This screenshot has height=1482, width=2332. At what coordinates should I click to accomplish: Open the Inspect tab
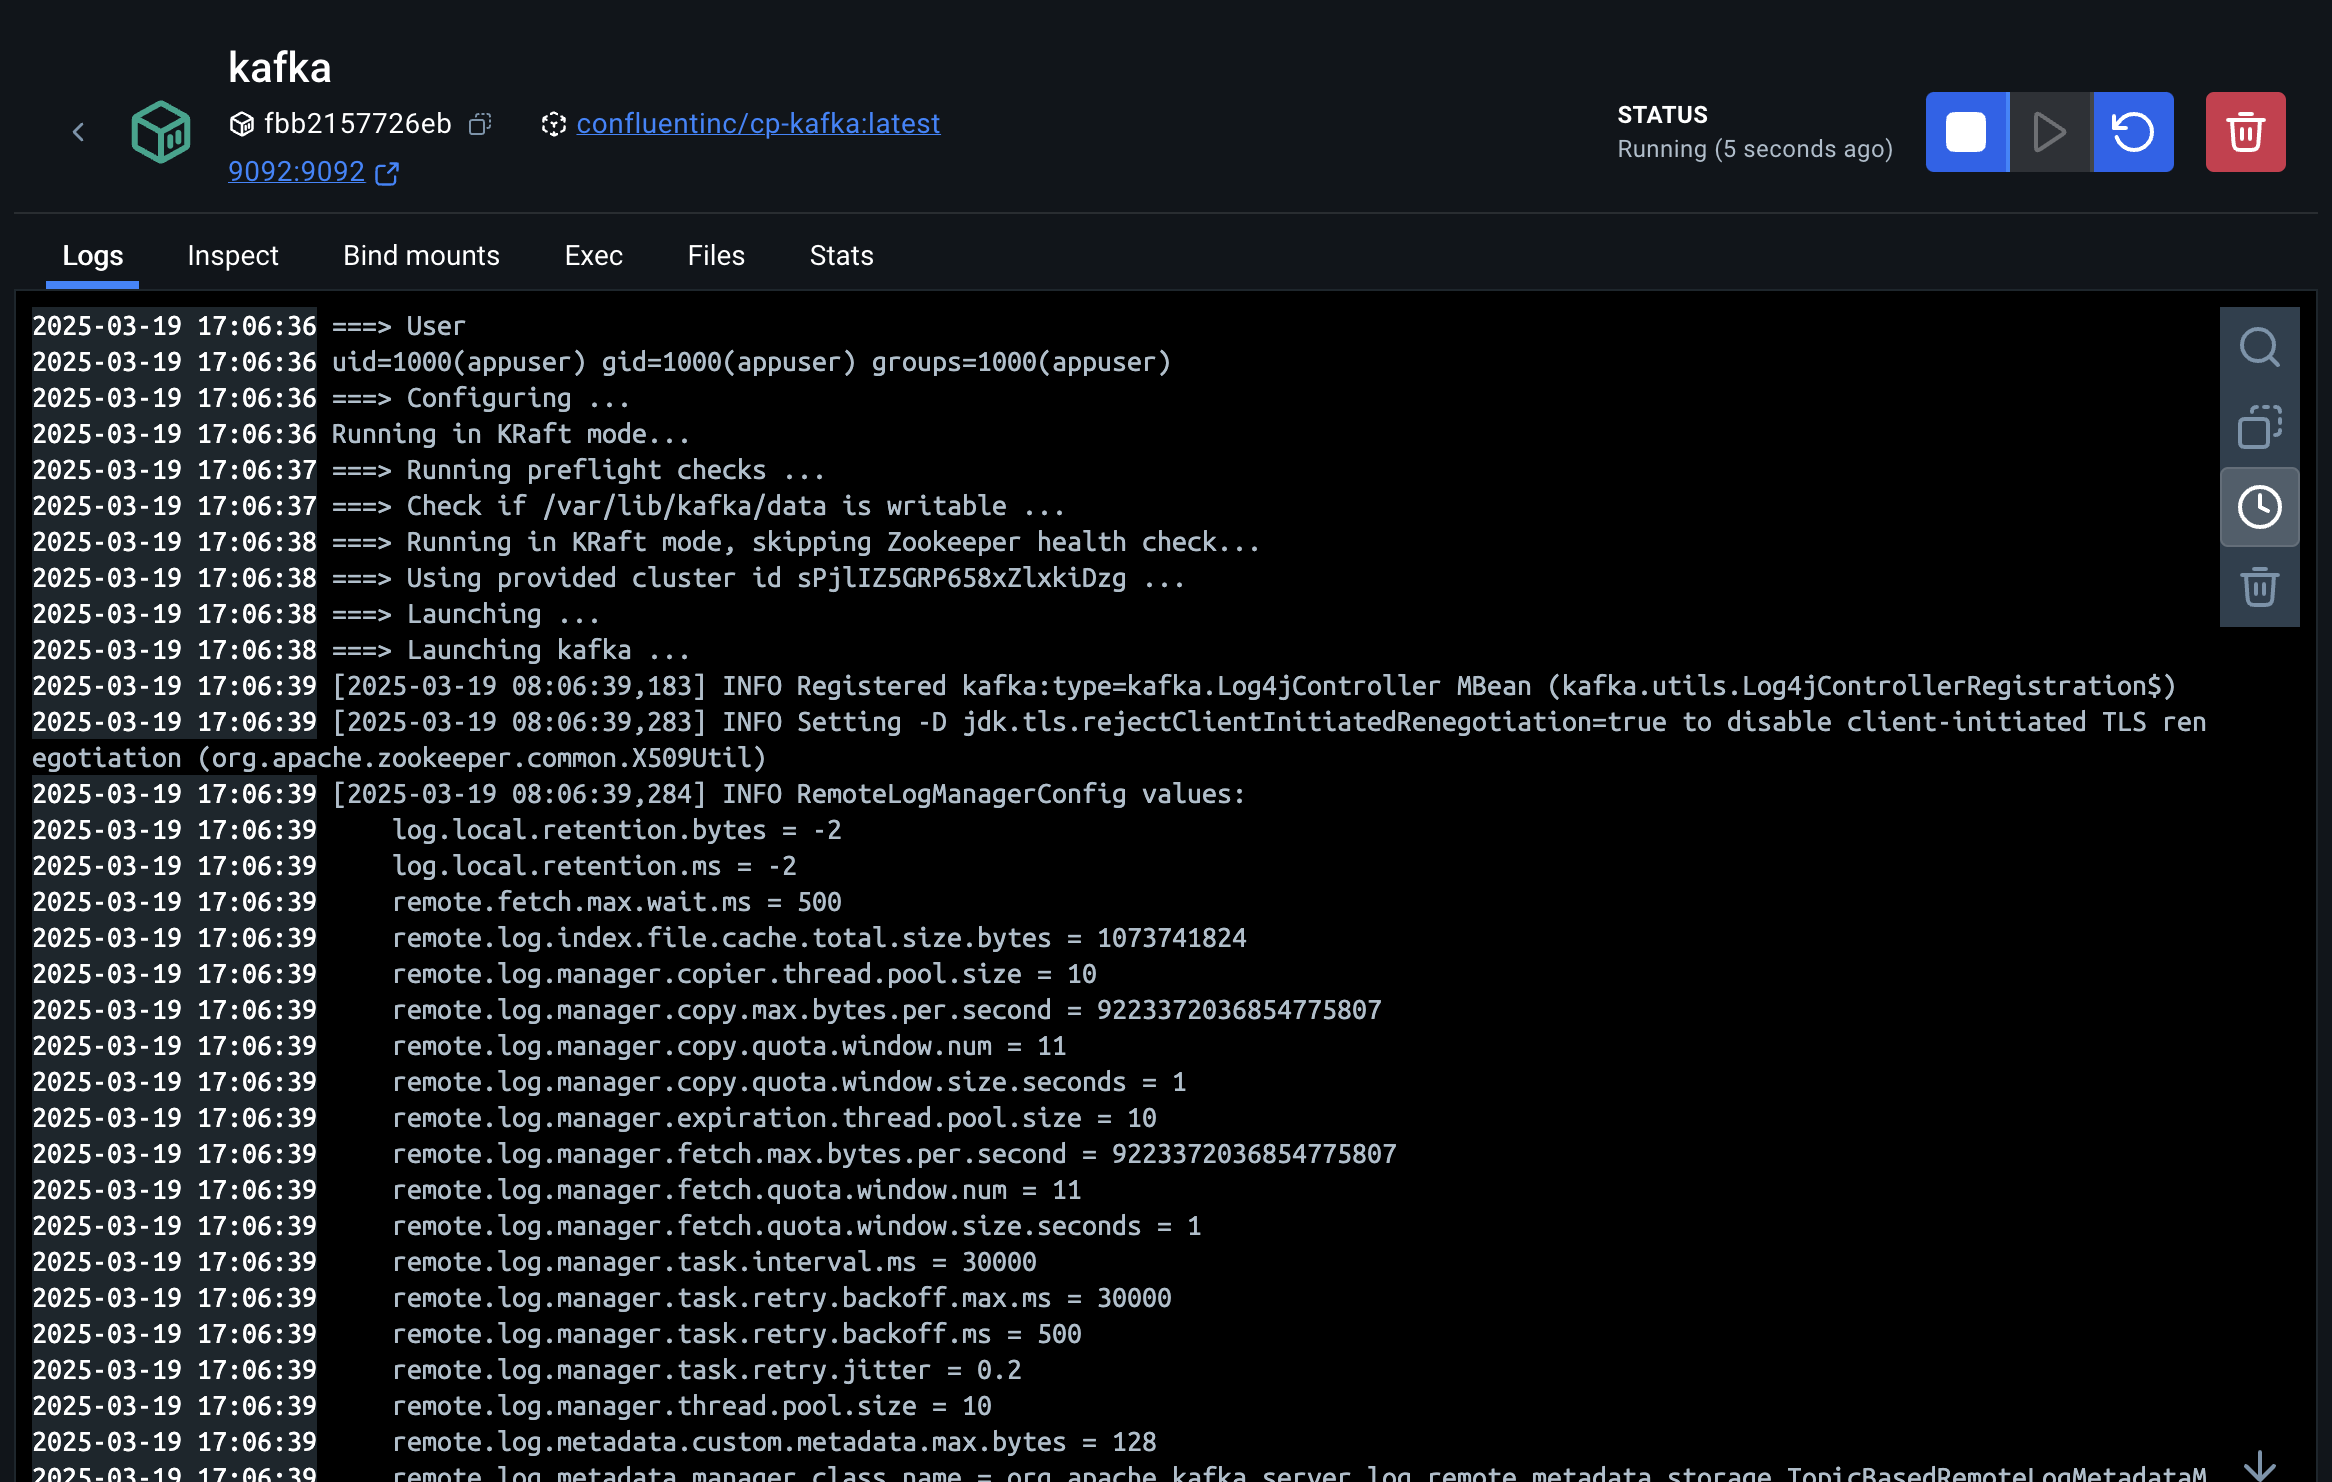[233, 256]
